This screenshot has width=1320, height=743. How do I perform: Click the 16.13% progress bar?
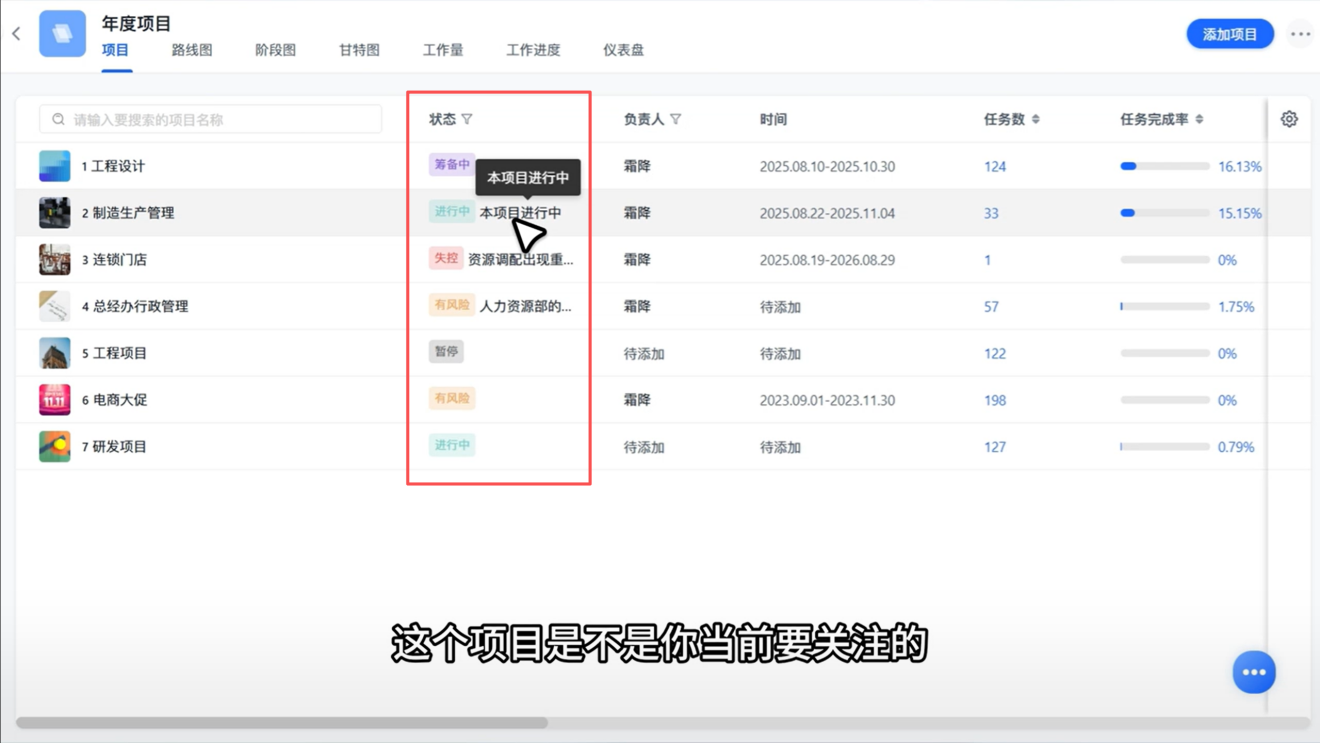pyautogui.click(x=1165, y=166)
